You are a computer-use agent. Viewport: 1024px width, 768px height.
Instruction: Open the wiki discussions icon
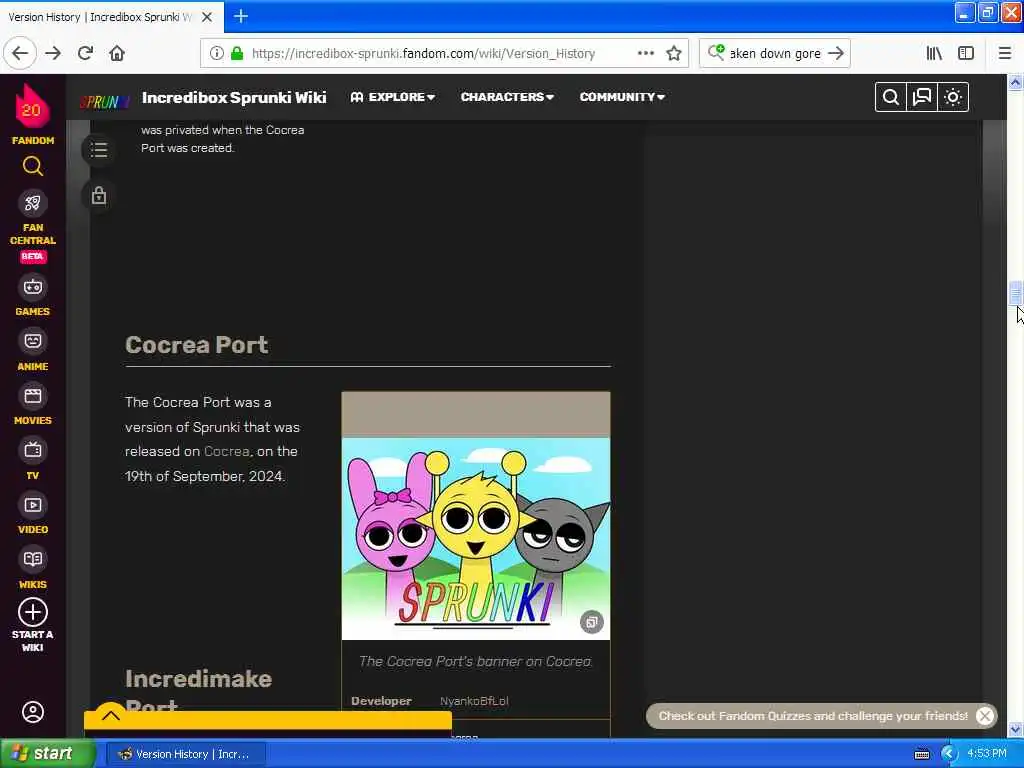(921, 97)
